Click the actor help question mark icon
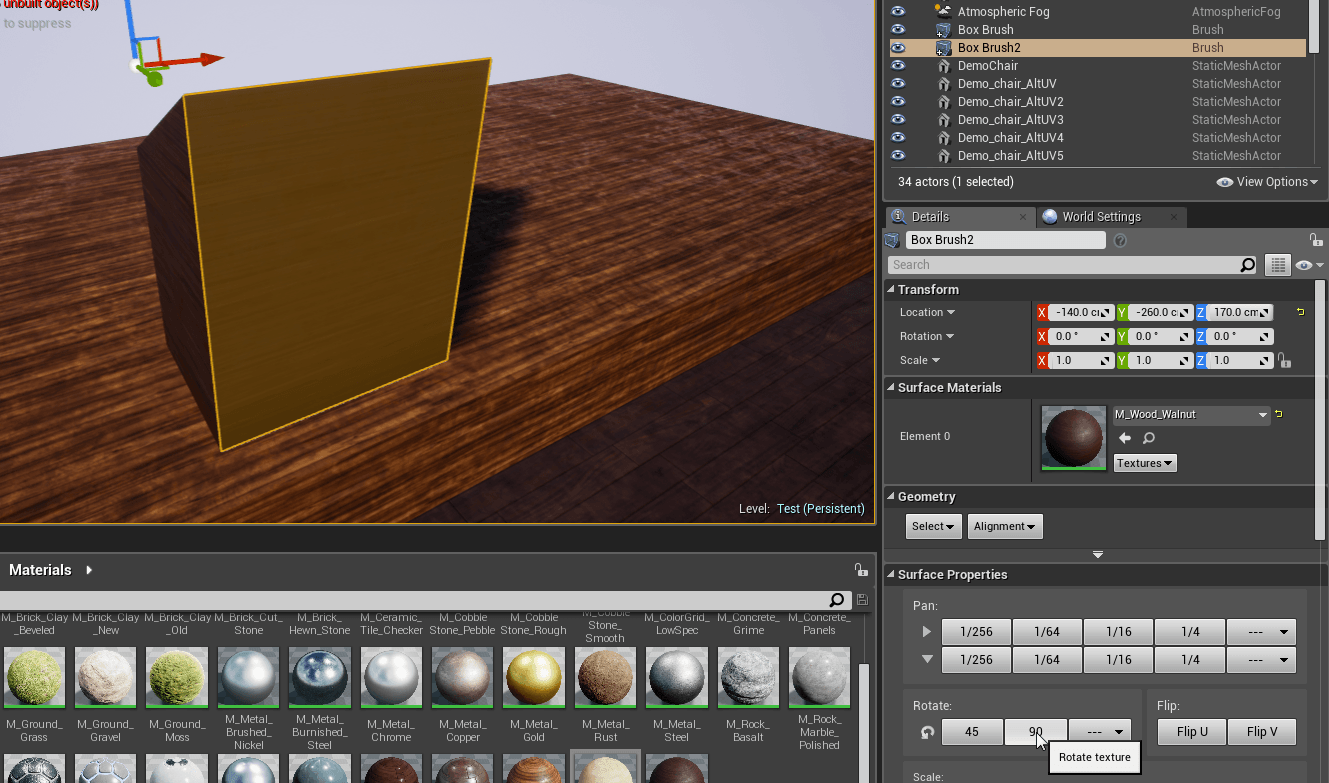The height and width of the screenshot is (783, 1329). [x=1120, y=240]
